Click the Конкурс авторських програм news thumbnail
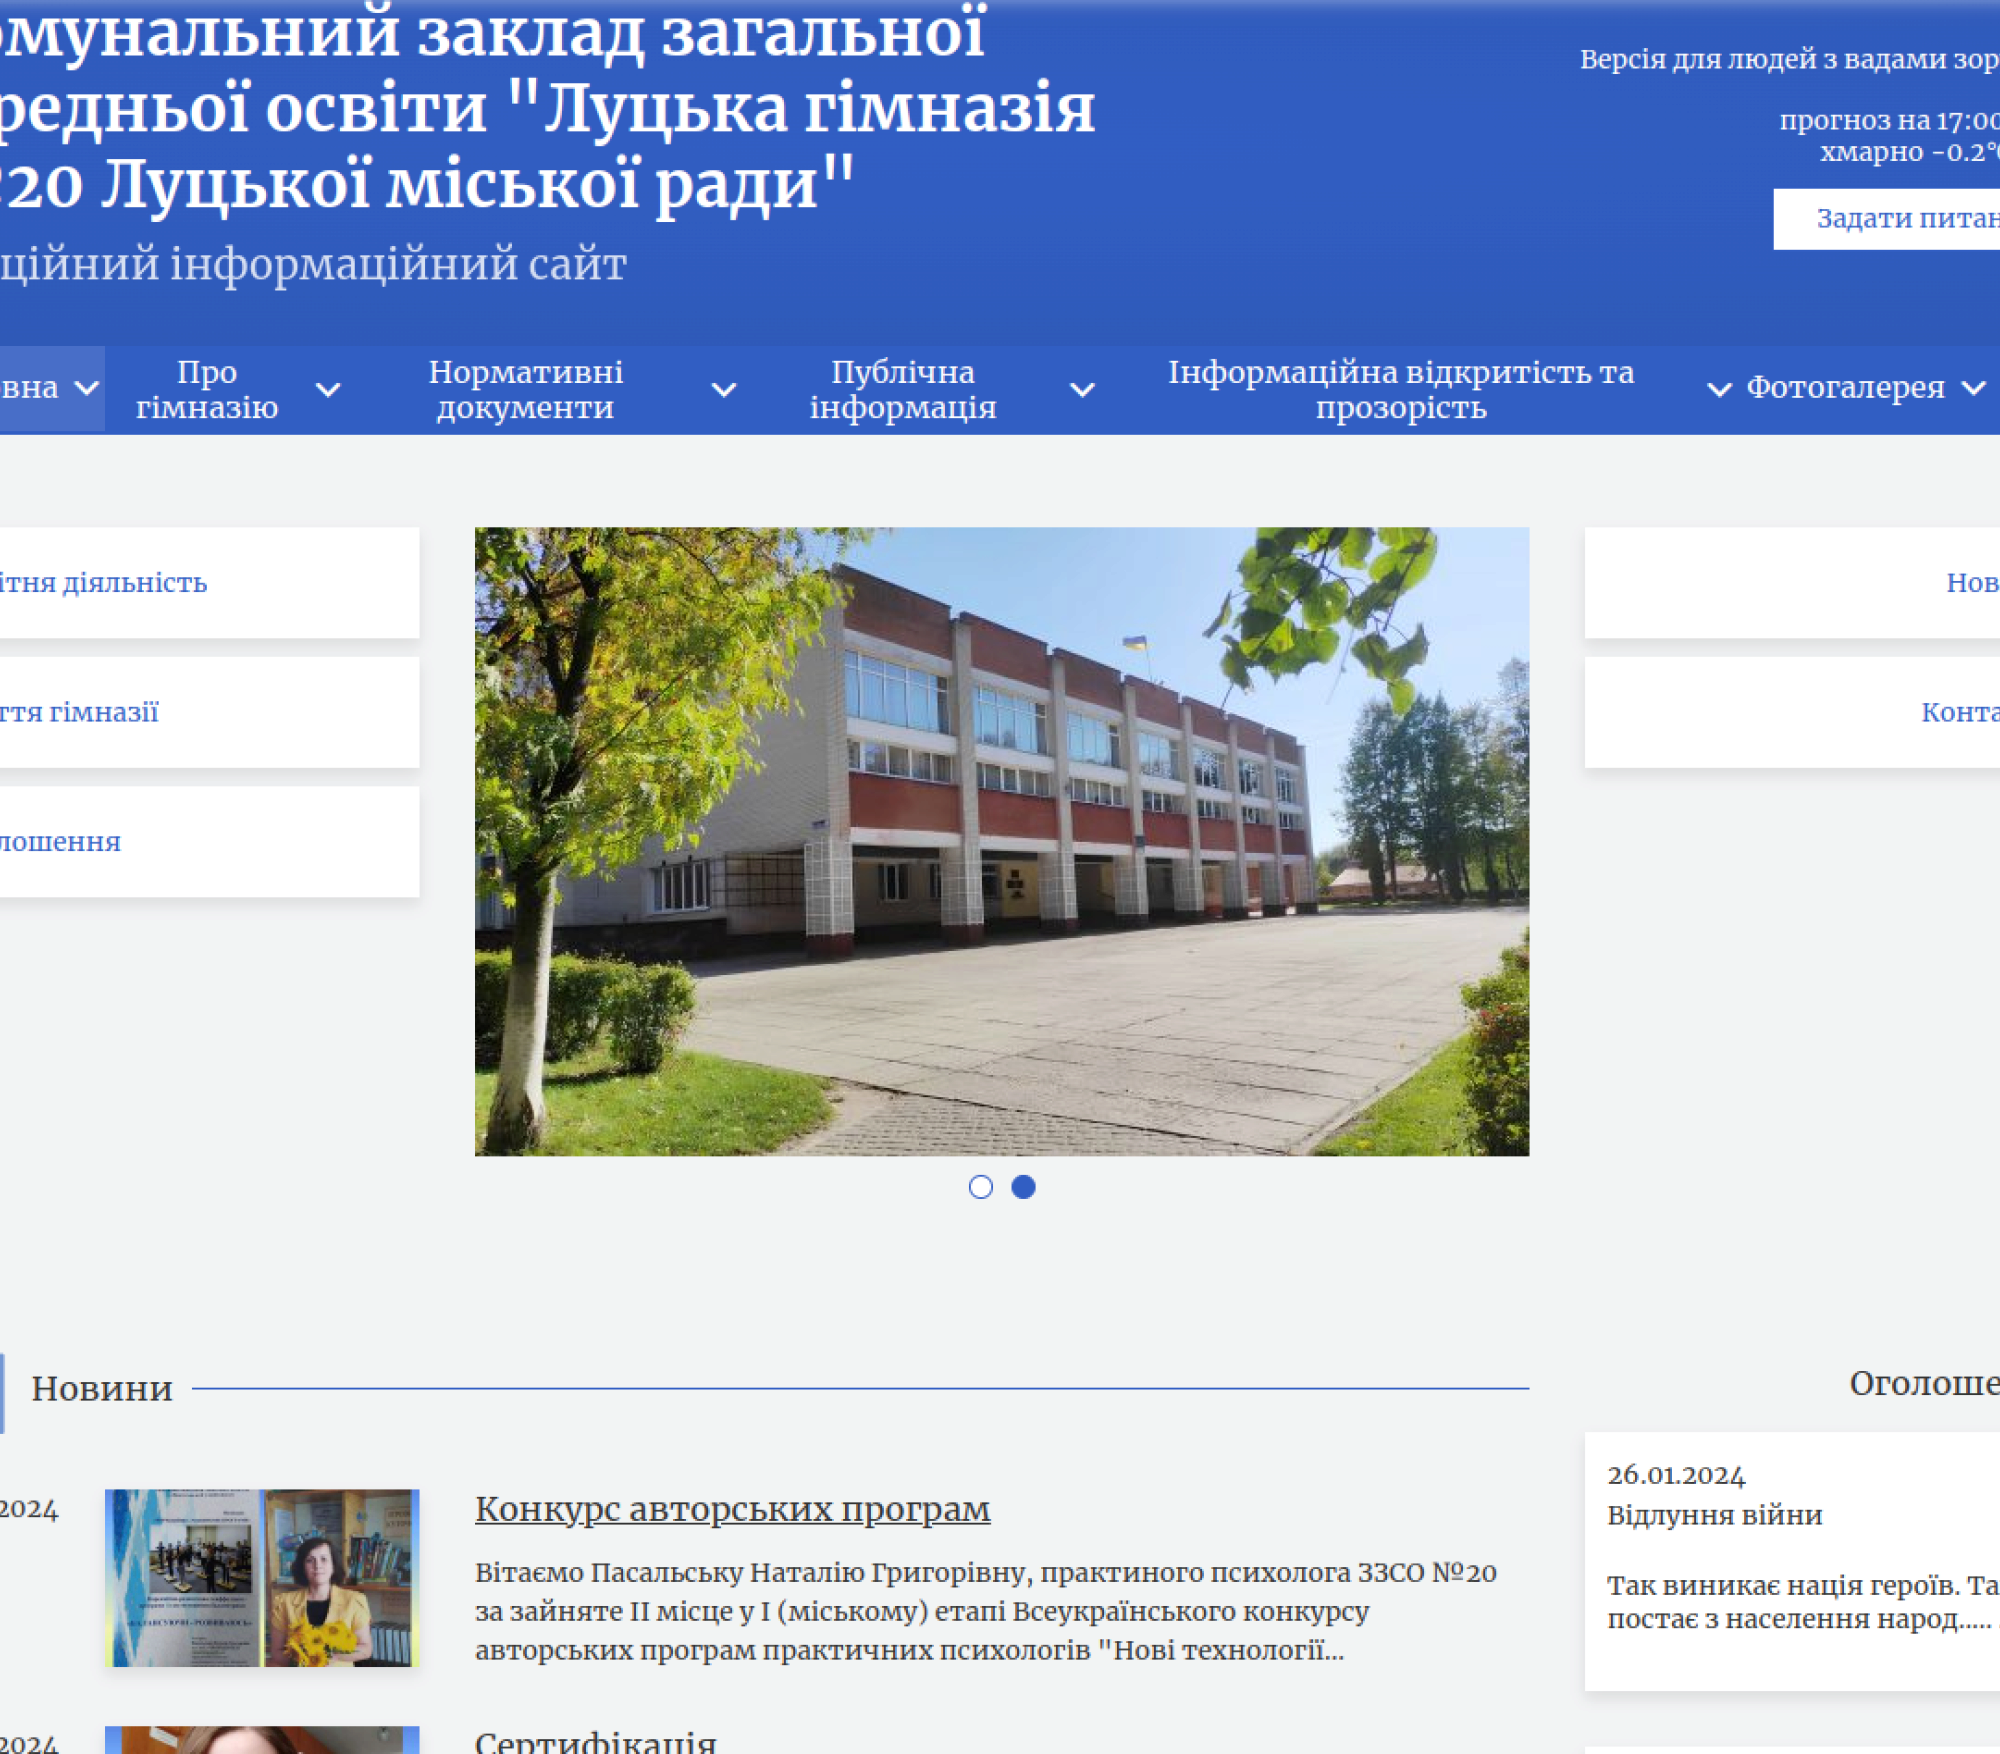2000x1754 pixels. pos(262,1577)
